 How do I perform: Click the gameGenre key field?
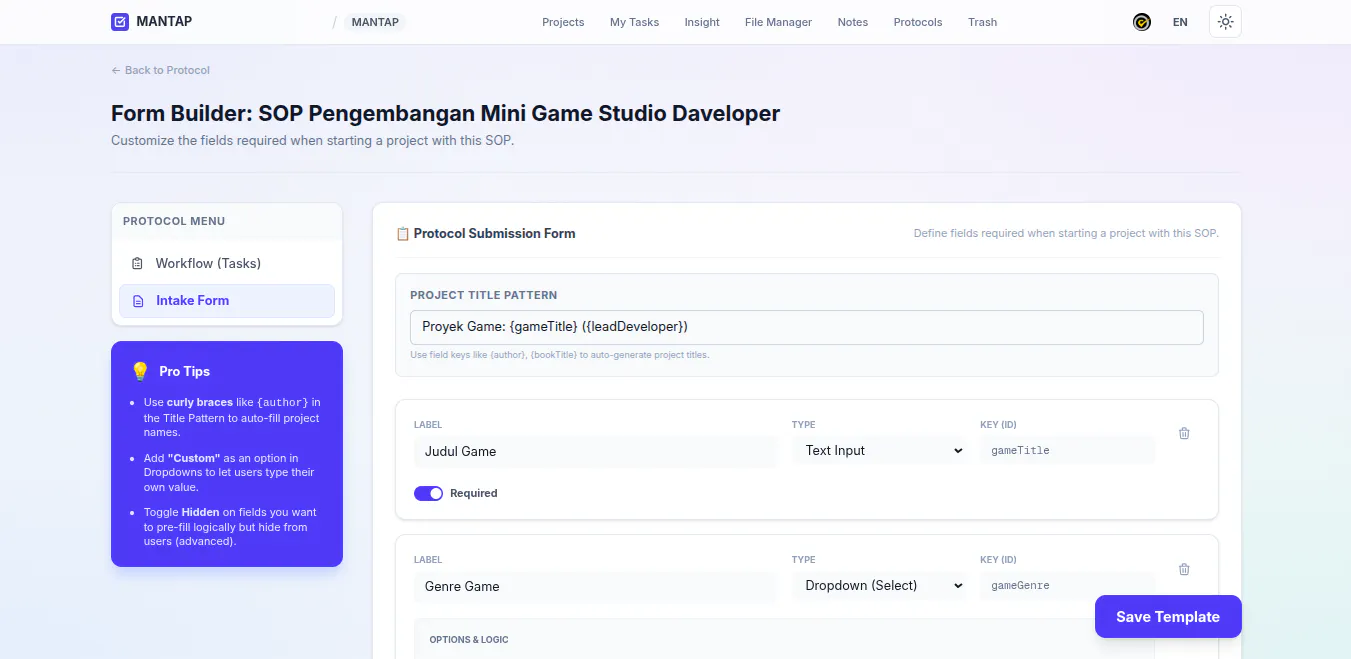[1067, 586]
